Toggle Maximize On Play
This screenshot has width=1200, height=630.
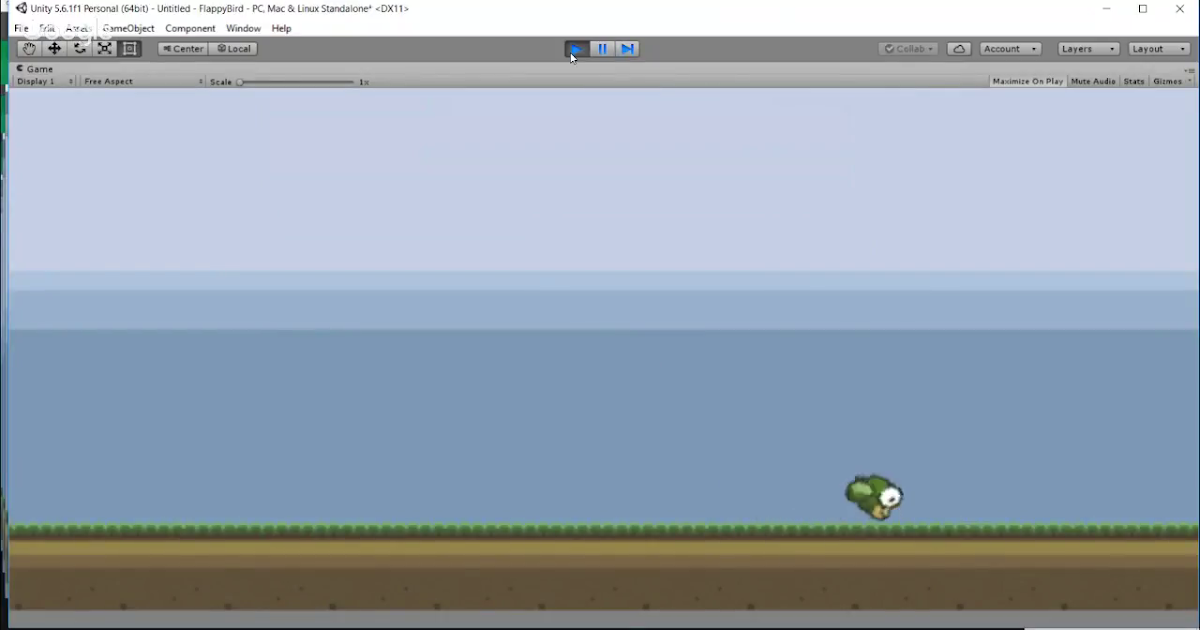point(1027,81)
